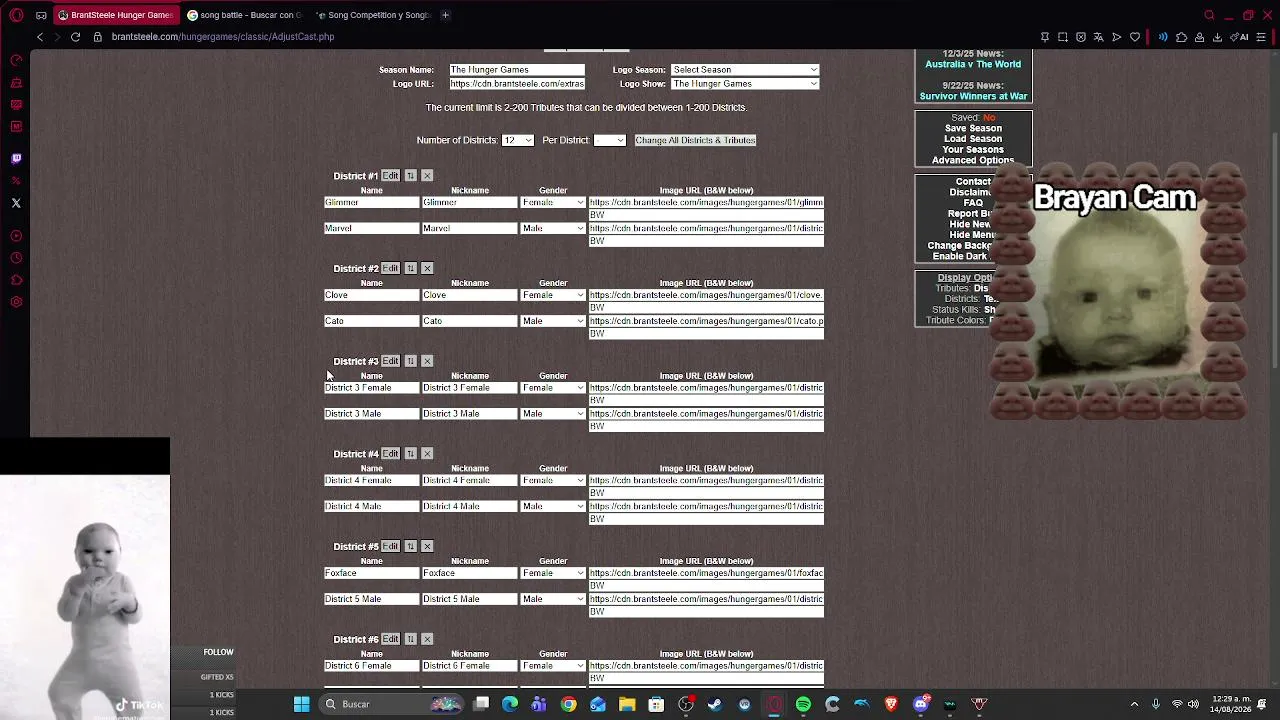Viewport: 1280px width, 720px height.
Task: Change Marvel's gender dropdown
Action: [x=553, y=228]
